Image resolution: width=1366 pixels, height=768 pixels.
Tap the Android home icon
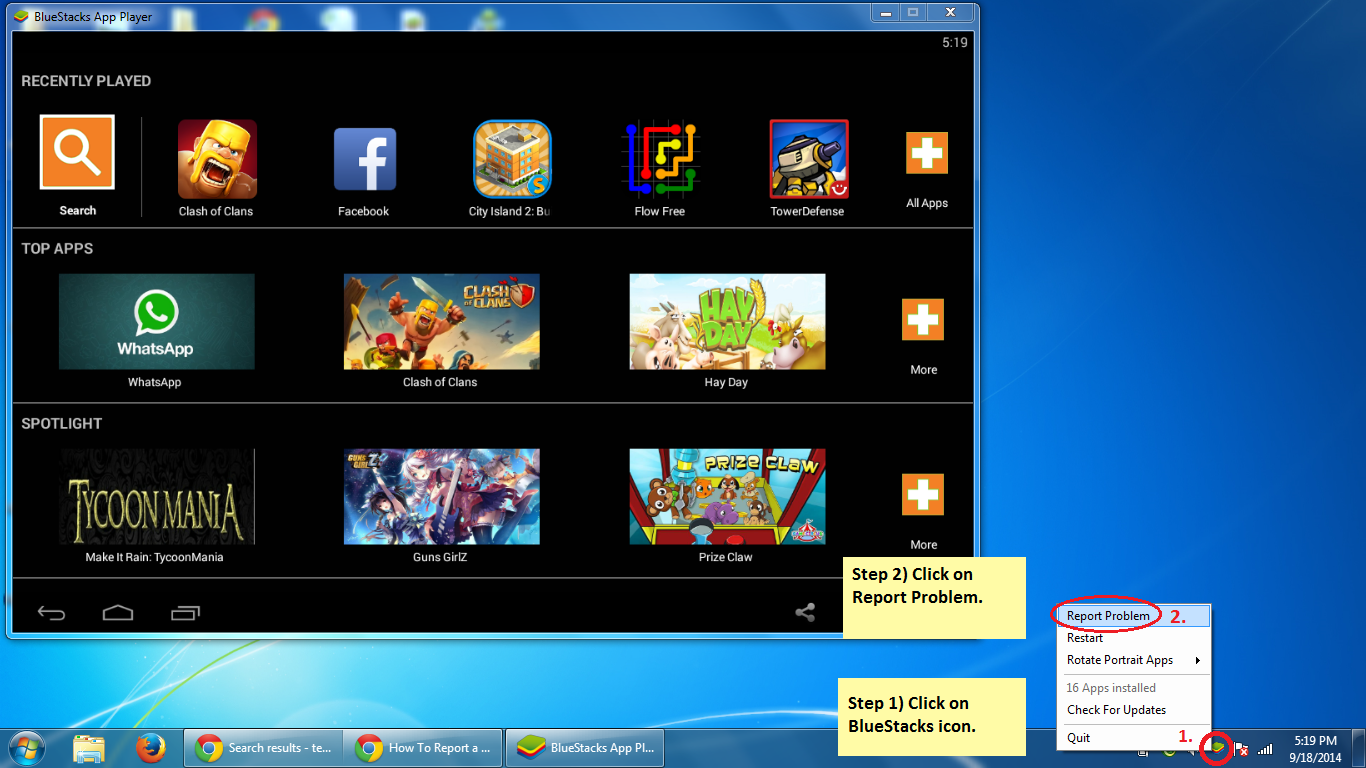(118, 612)
